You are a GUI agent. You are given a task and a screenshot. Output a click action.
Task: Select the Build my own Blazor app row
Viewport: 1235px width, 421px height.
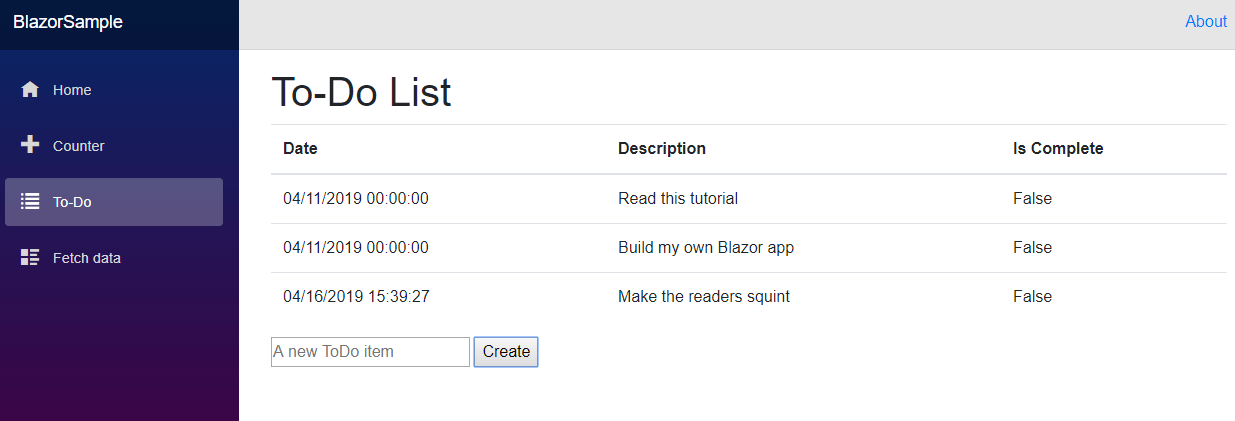pyautogui.click(x=749, y=247)
